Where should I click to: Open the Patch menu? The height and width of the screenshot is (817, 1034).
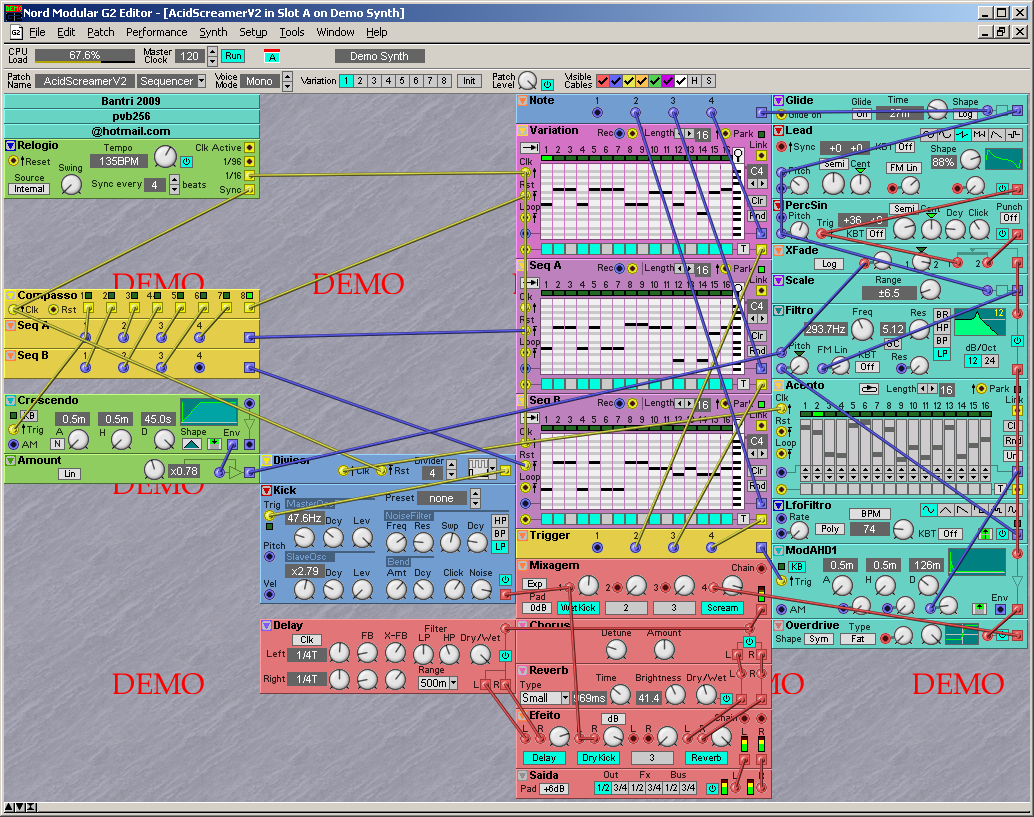[x=100, y=32]
